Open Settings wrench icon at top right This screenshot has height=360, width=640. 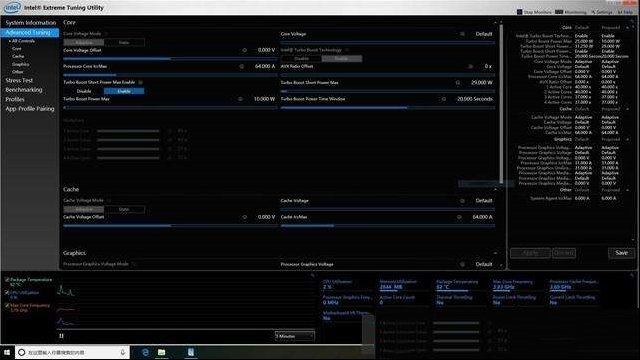click(593, 12)
